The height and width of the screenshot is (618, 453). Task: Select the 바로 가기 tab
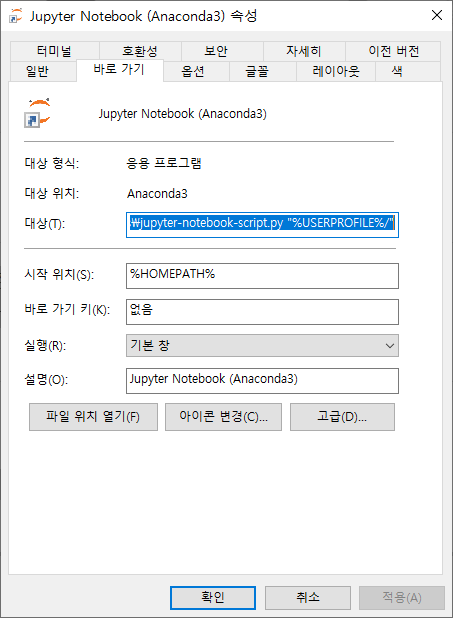coord(119,70)
